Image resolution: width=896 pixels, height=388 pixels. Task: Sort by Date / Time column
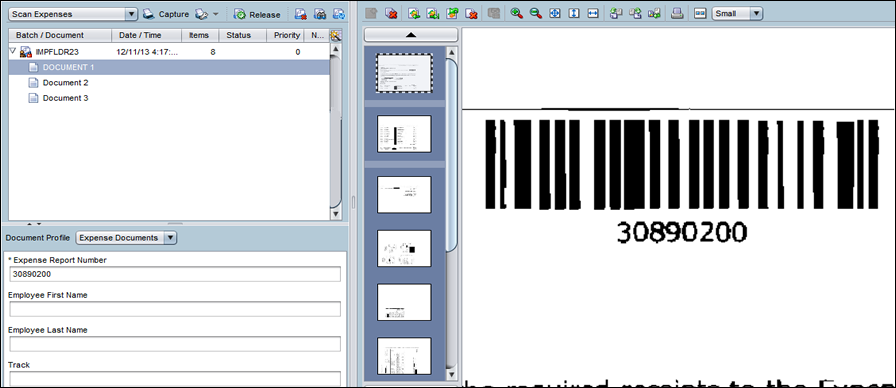146,35
